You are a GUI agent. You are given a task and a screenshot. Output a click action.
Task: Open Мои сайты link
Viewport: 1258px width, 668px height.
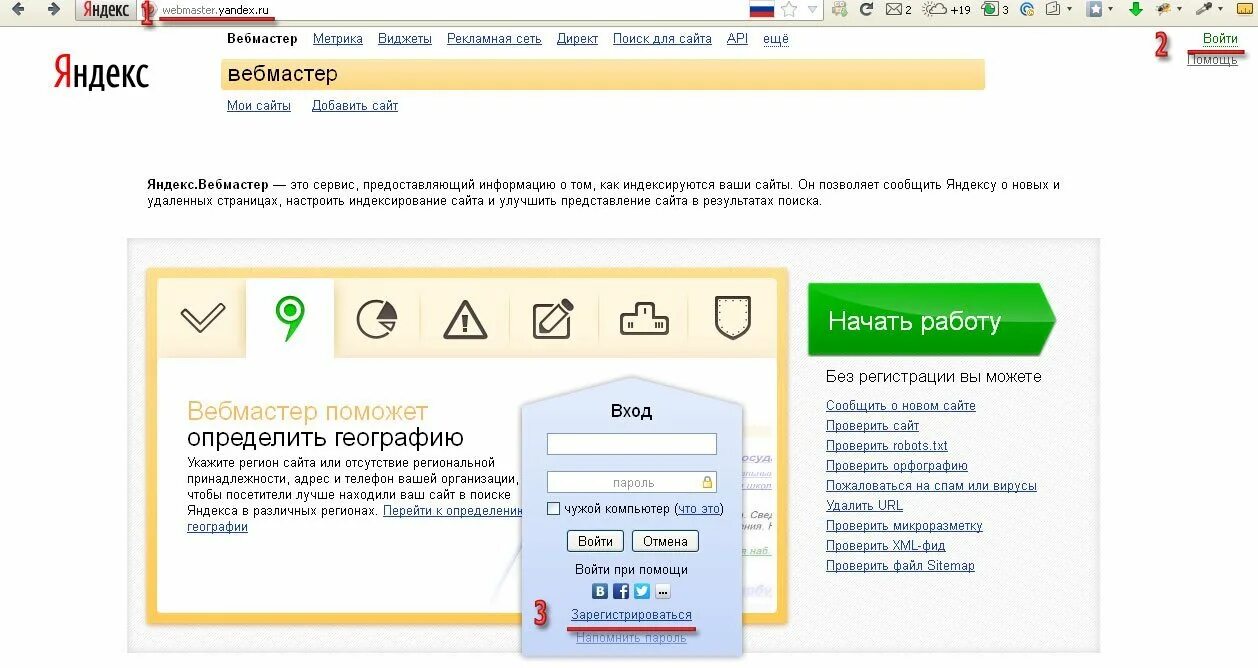coord(259,105)
